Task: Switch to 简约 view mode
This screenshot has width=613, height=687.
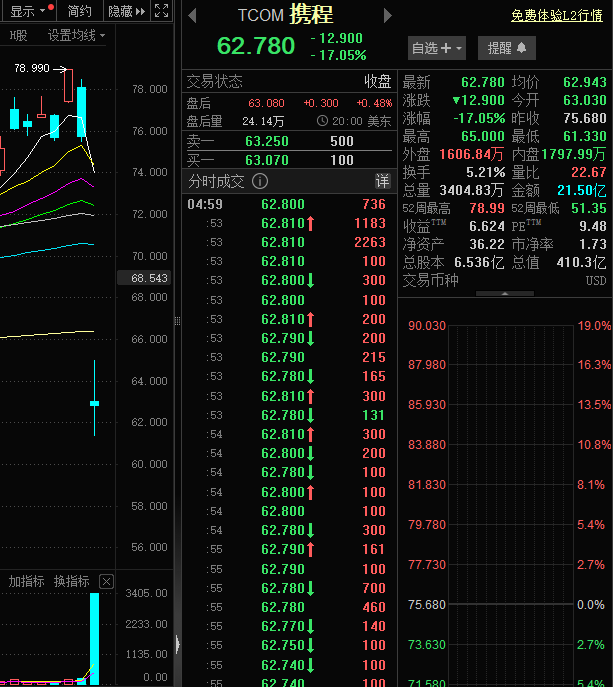Action: pyautogui.click(x=79, y=11)
